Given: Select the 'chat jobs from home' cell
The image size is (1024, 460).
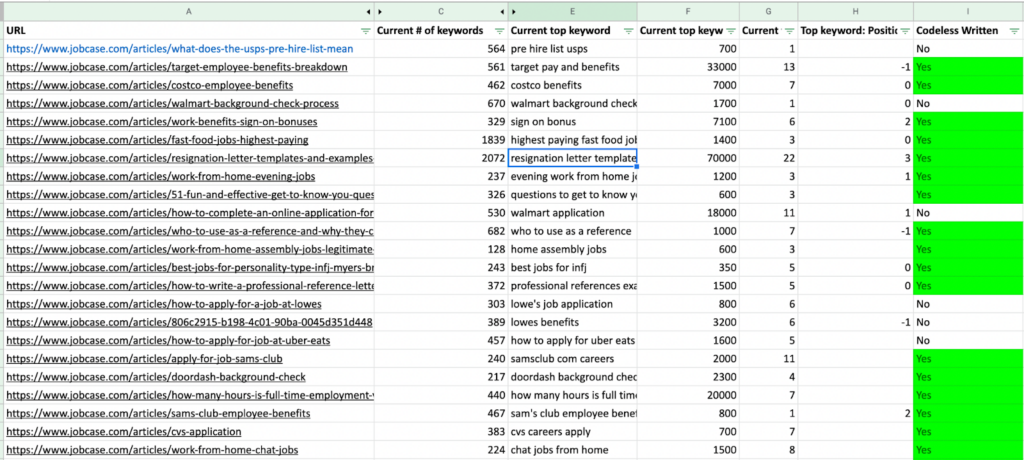Looking at the screenshot, I should pyautogui.click(x=573, y=451).
